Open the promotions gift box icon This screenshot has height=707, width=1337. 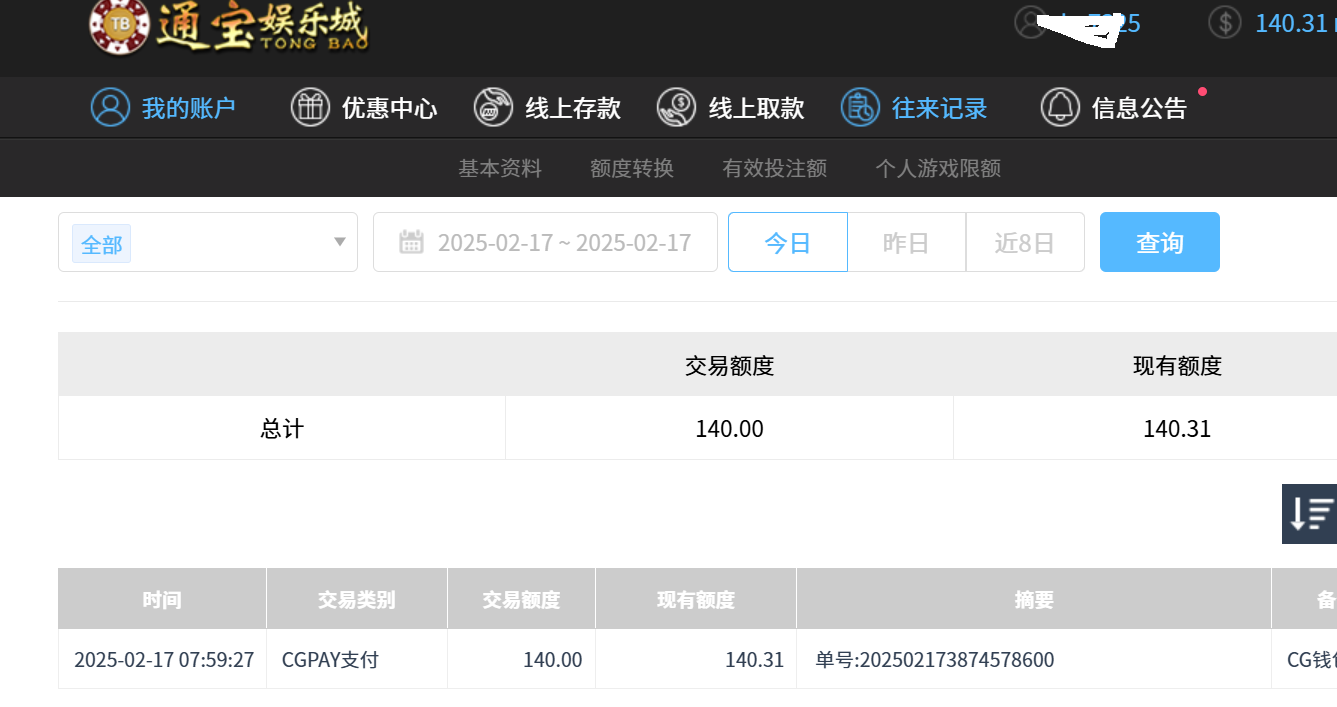[x=310, y=107]
